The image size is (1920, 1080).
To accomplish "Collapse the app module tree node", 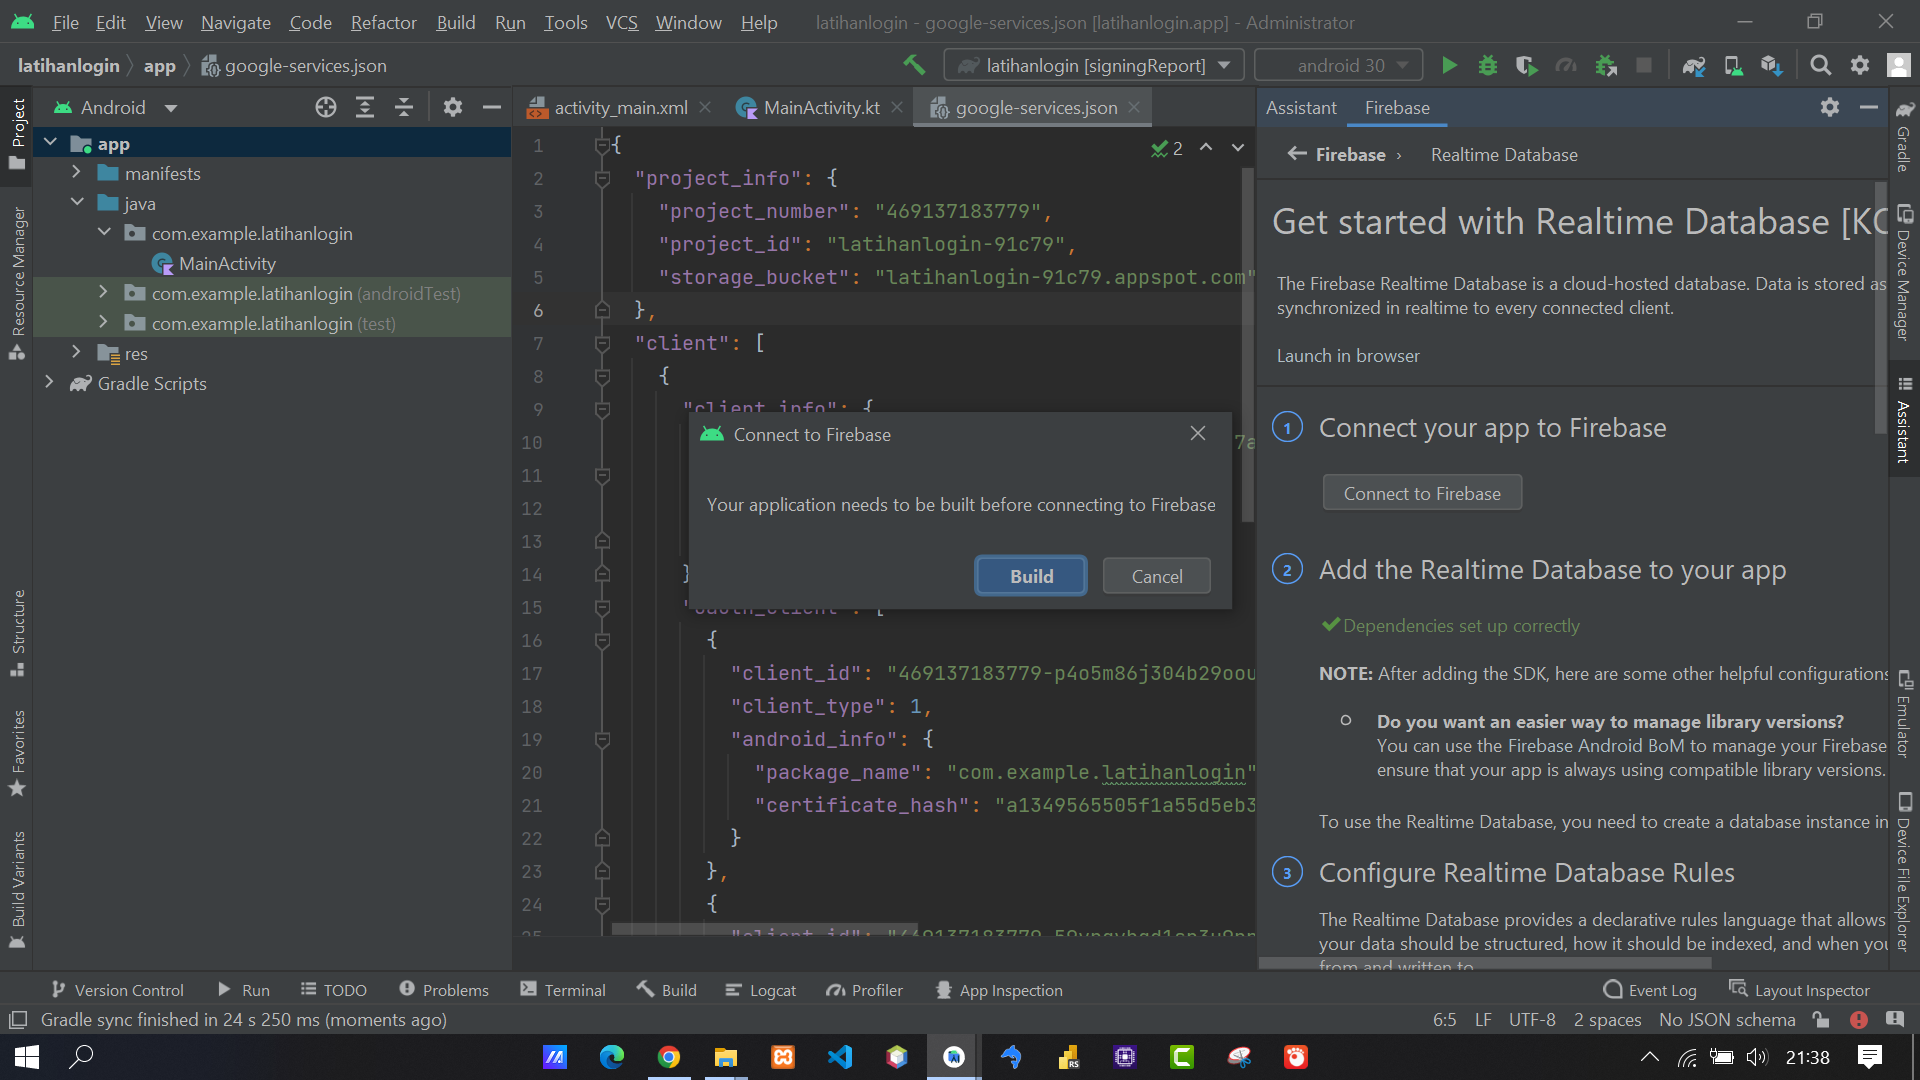I will pos(50,143).
